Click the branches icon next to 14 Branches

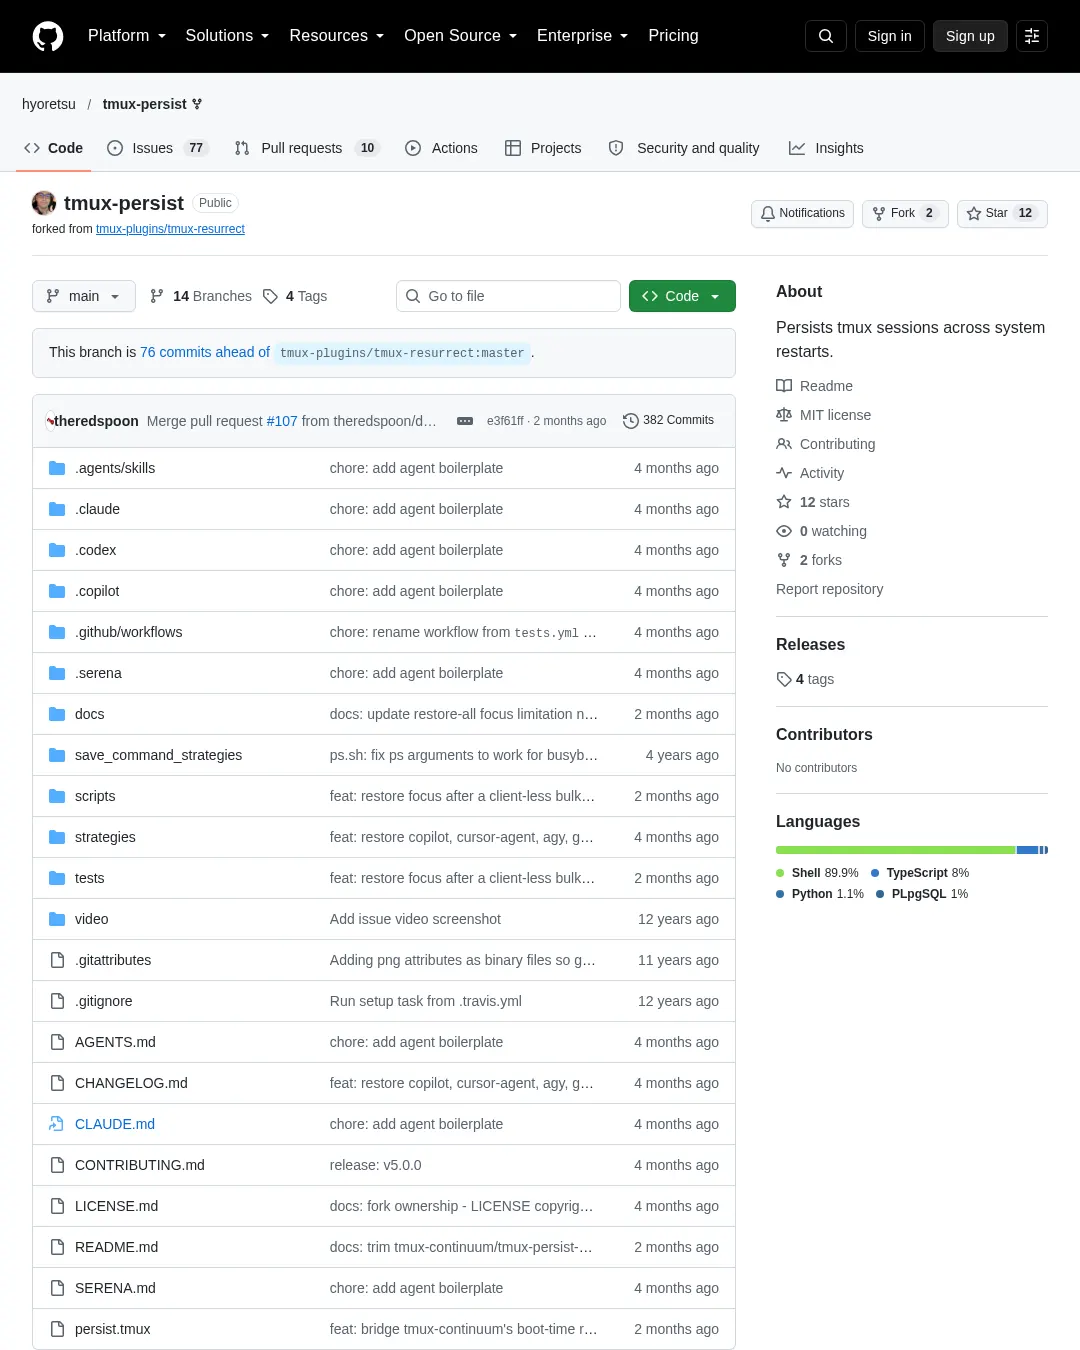[157, 296]
